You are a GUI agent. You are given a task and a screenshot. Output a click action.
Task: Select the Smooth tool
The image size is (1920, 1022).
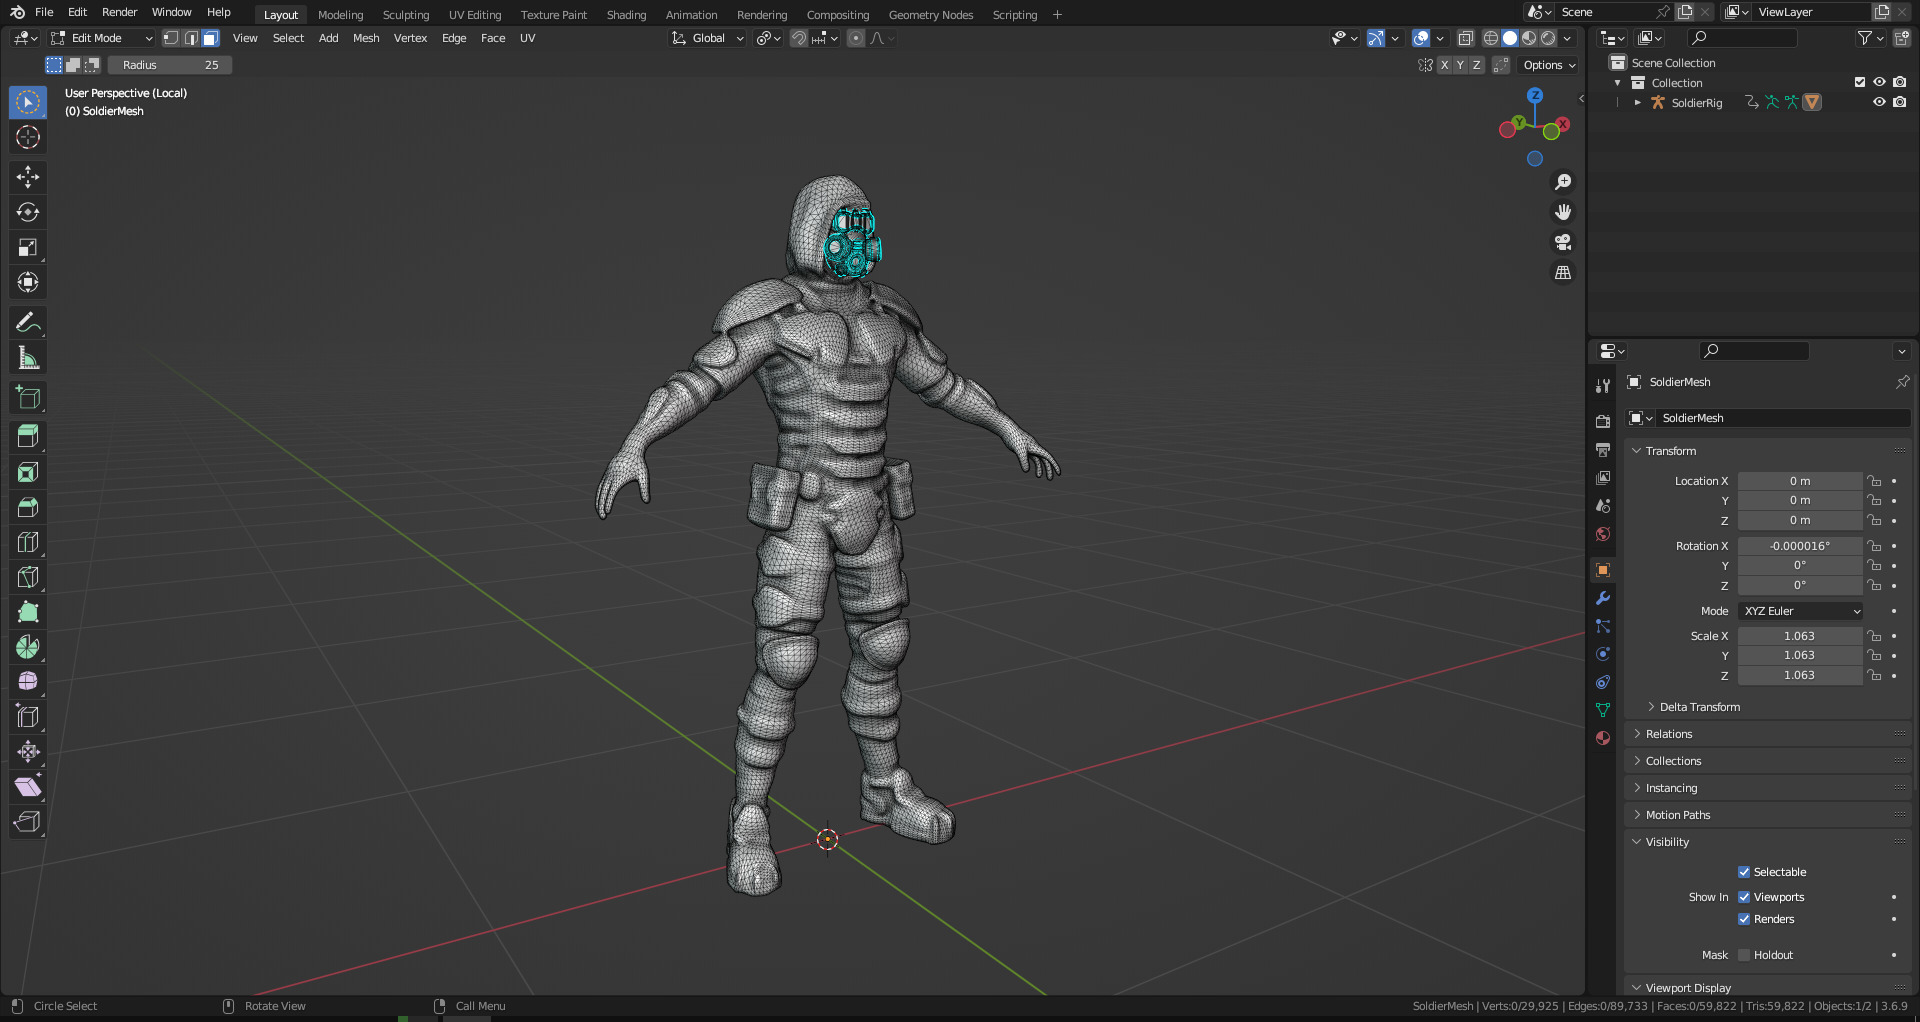(28, 682)
